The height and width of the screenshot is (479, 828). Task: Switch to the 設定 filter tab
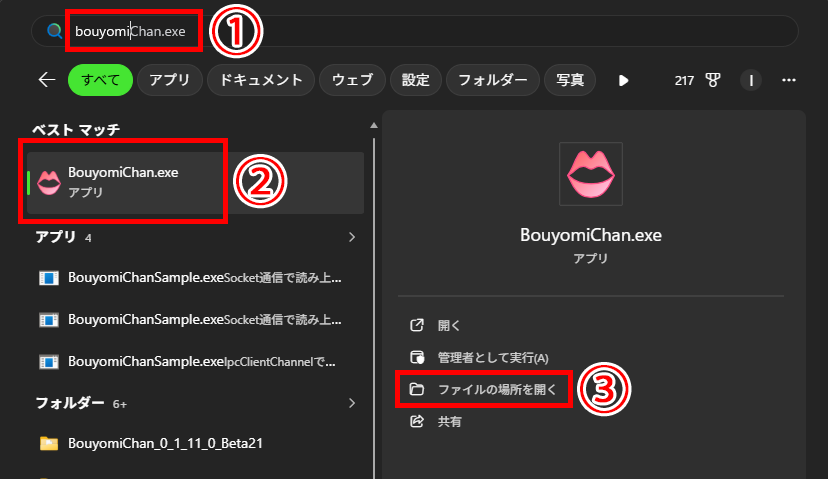416,80
